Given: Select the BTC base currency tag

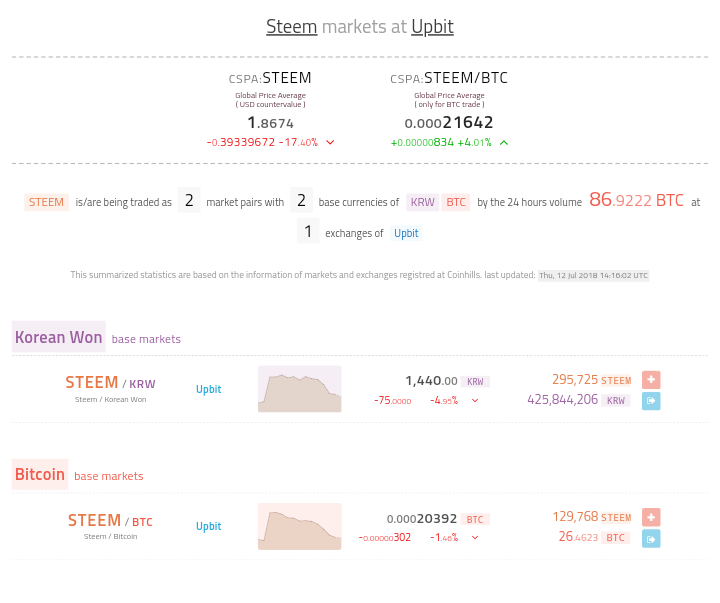Looking at the screenshot, I should [x=456, y=202].
